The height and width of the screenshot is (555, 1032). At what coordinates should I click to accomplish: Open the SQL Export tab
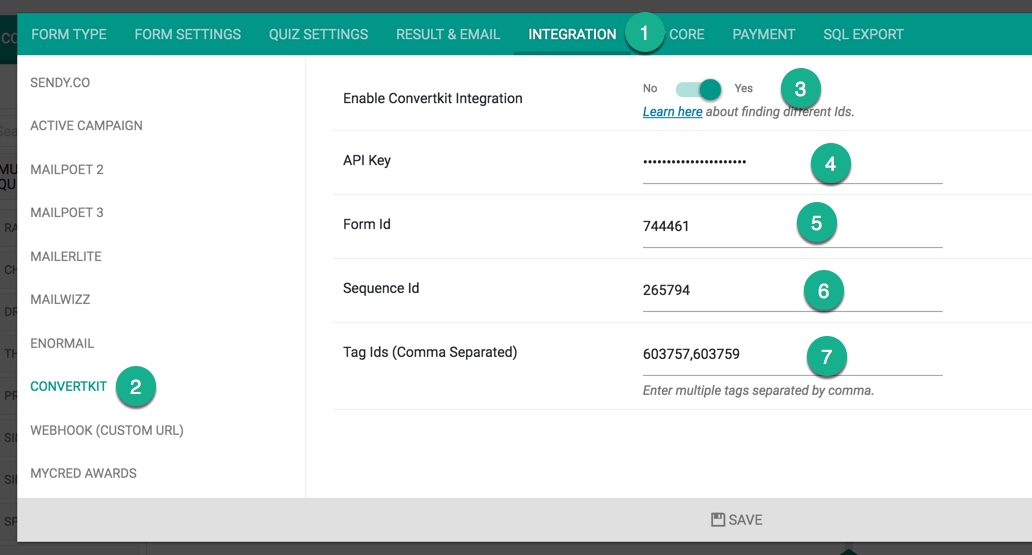tap(863, 34)
